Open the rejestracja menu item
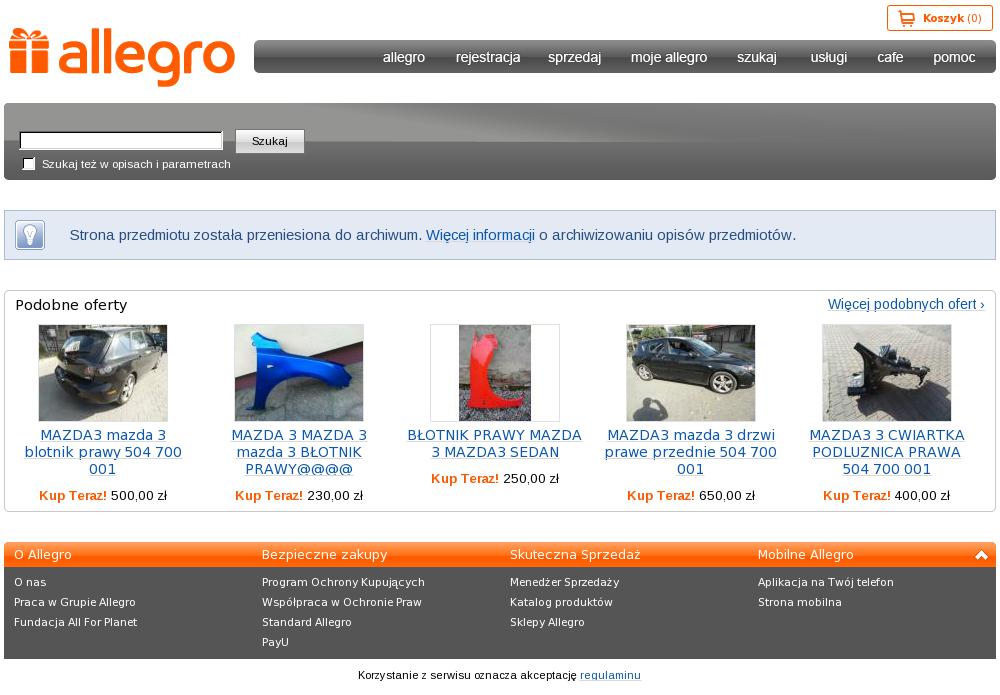 pos(488,57)
